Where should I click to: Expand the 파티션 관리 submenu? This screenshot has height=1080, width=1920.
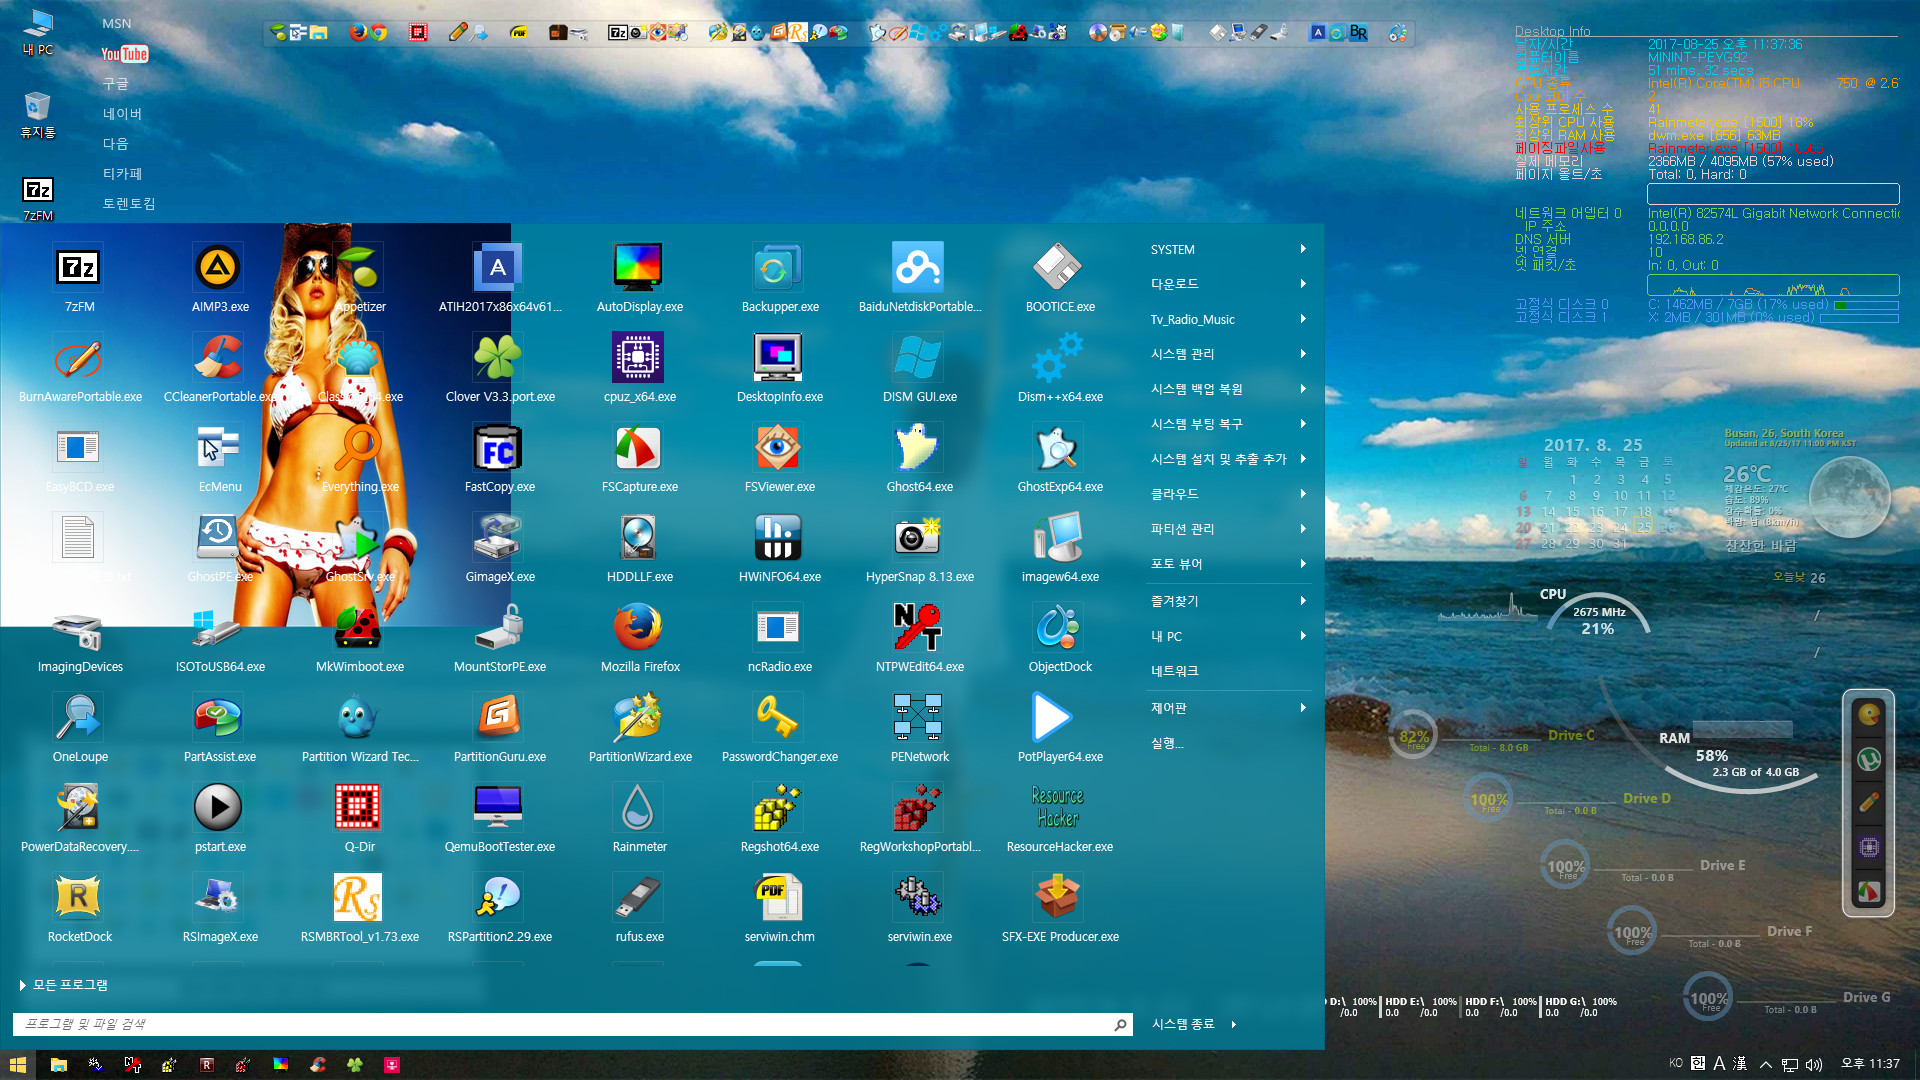pyautogui.click(x=1228, y=529)
